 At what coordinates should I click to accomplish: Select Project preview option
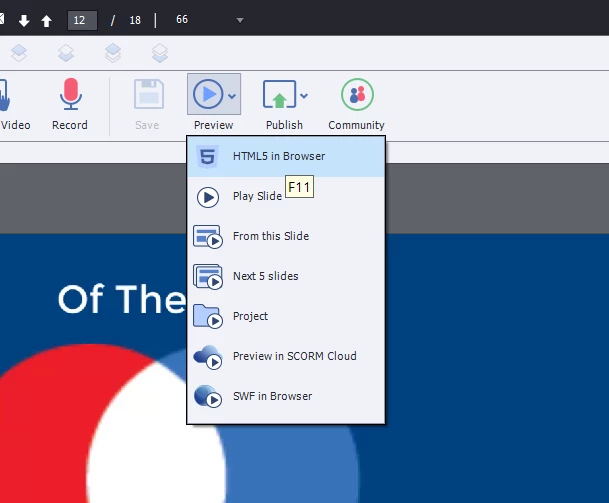(x=286, y=316)
